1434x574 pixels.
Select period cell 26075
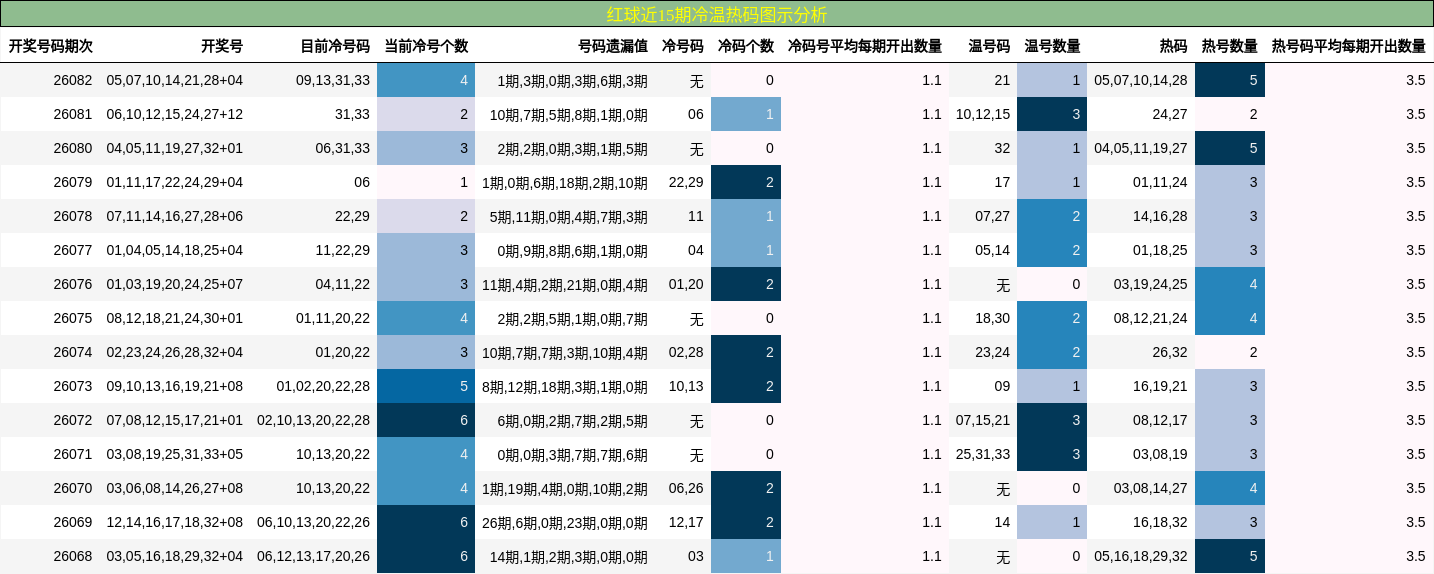pyautogui.click(x=73, y=318)
